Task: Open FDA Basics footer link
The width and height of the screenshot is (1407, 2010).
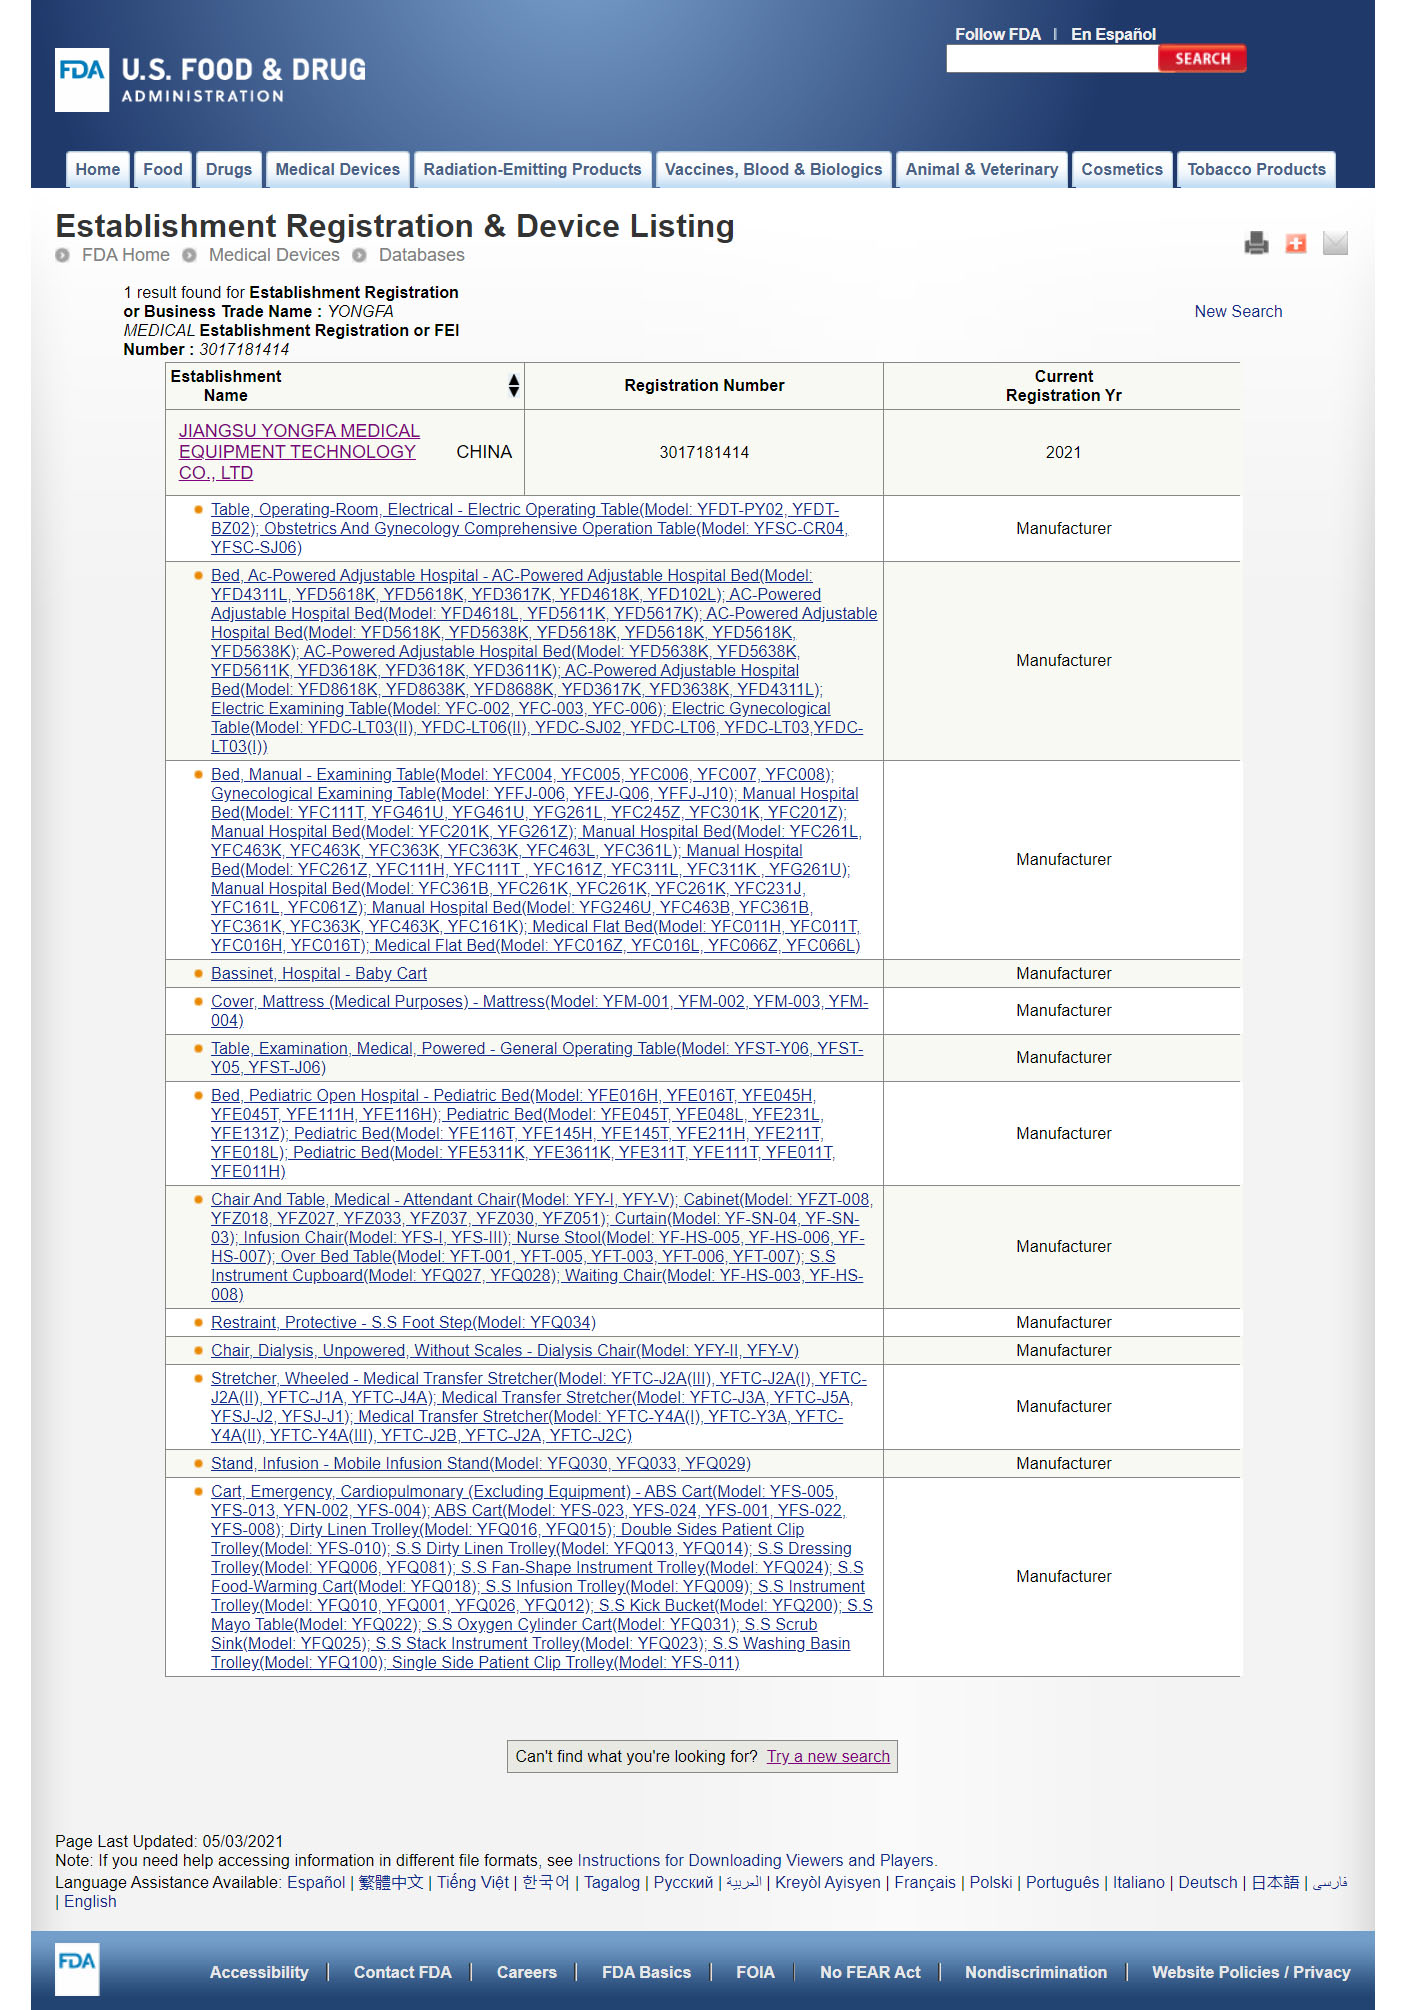Action: (x=646, y=1972)
